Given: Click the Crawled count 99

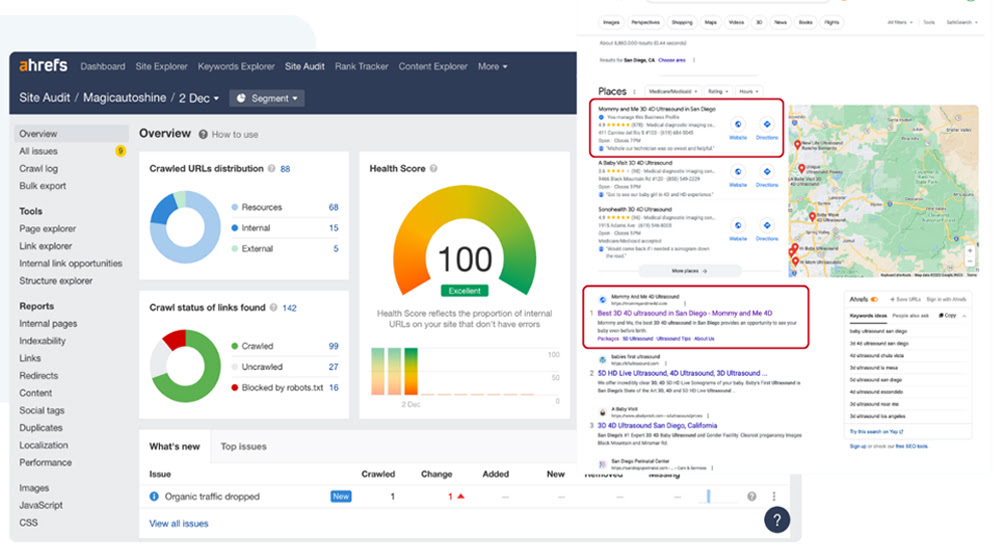Looking at the screenshot, I should pyautogui.click(x=334, y=346).
